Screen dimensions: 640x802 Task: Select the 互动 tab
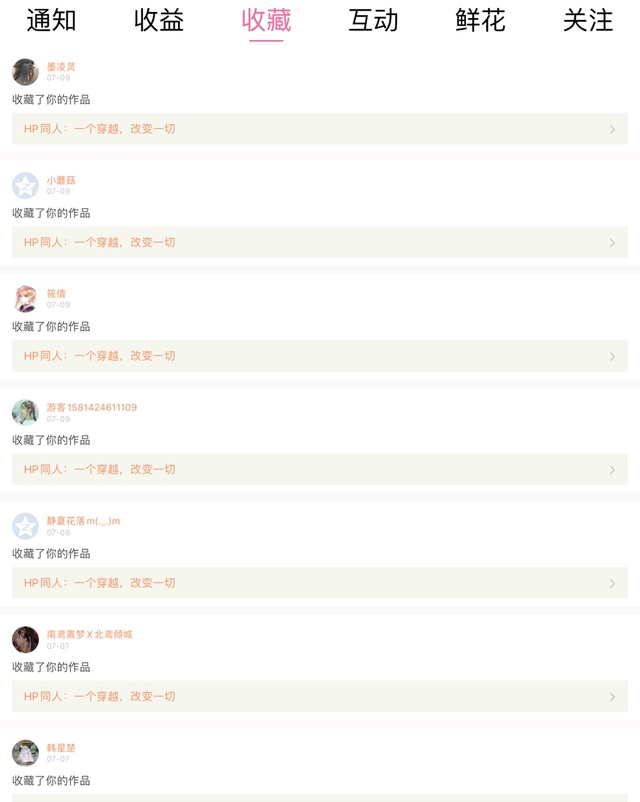373,20
